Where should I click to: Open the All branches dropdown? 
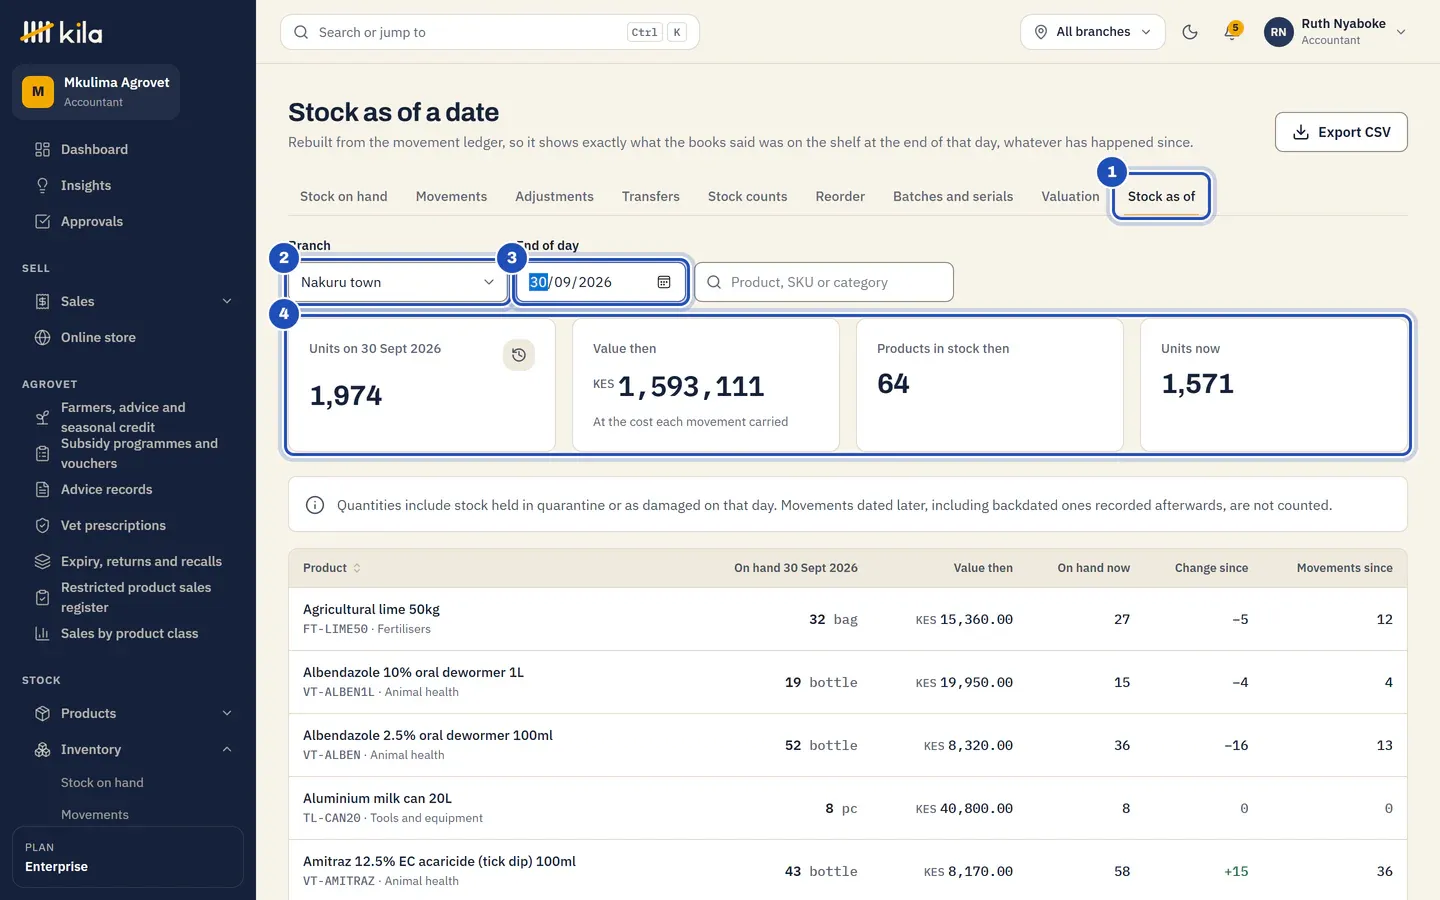(x=1093, y=32)
